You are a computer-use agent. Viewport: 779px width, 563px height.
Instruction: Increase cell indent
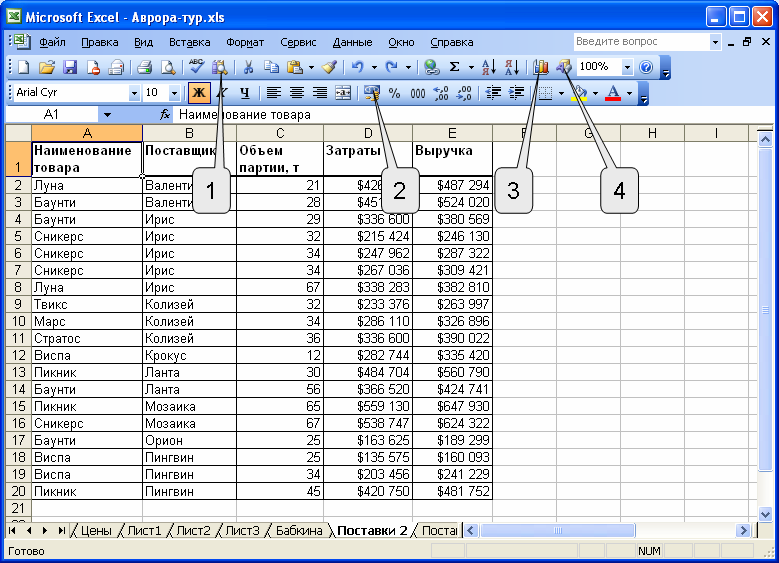pyautogui.click(x=516, y=93)
